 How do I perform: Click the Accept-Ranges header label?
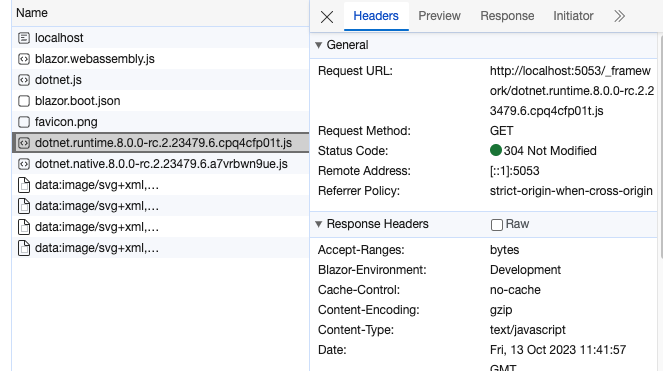[x=361, y=250]
